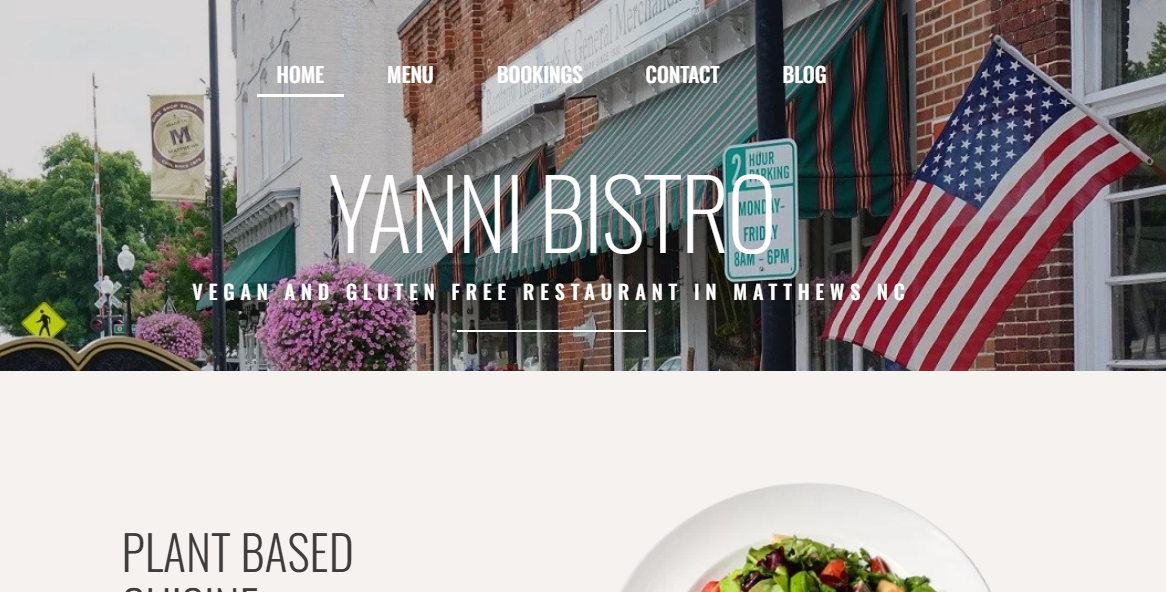
Task: Visit the BLOG page
Action: [x=804, y=74]
